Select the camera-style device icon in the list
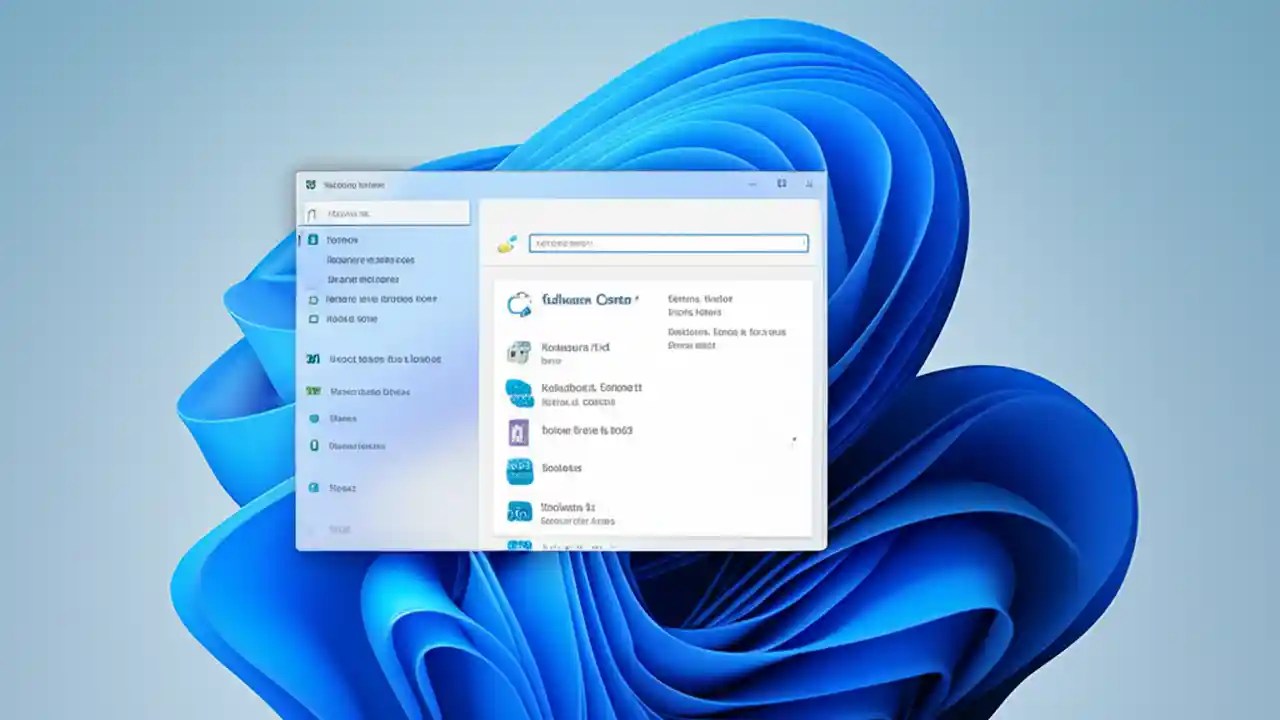This screenshot has height=720, width=1280. coord(519,353)
